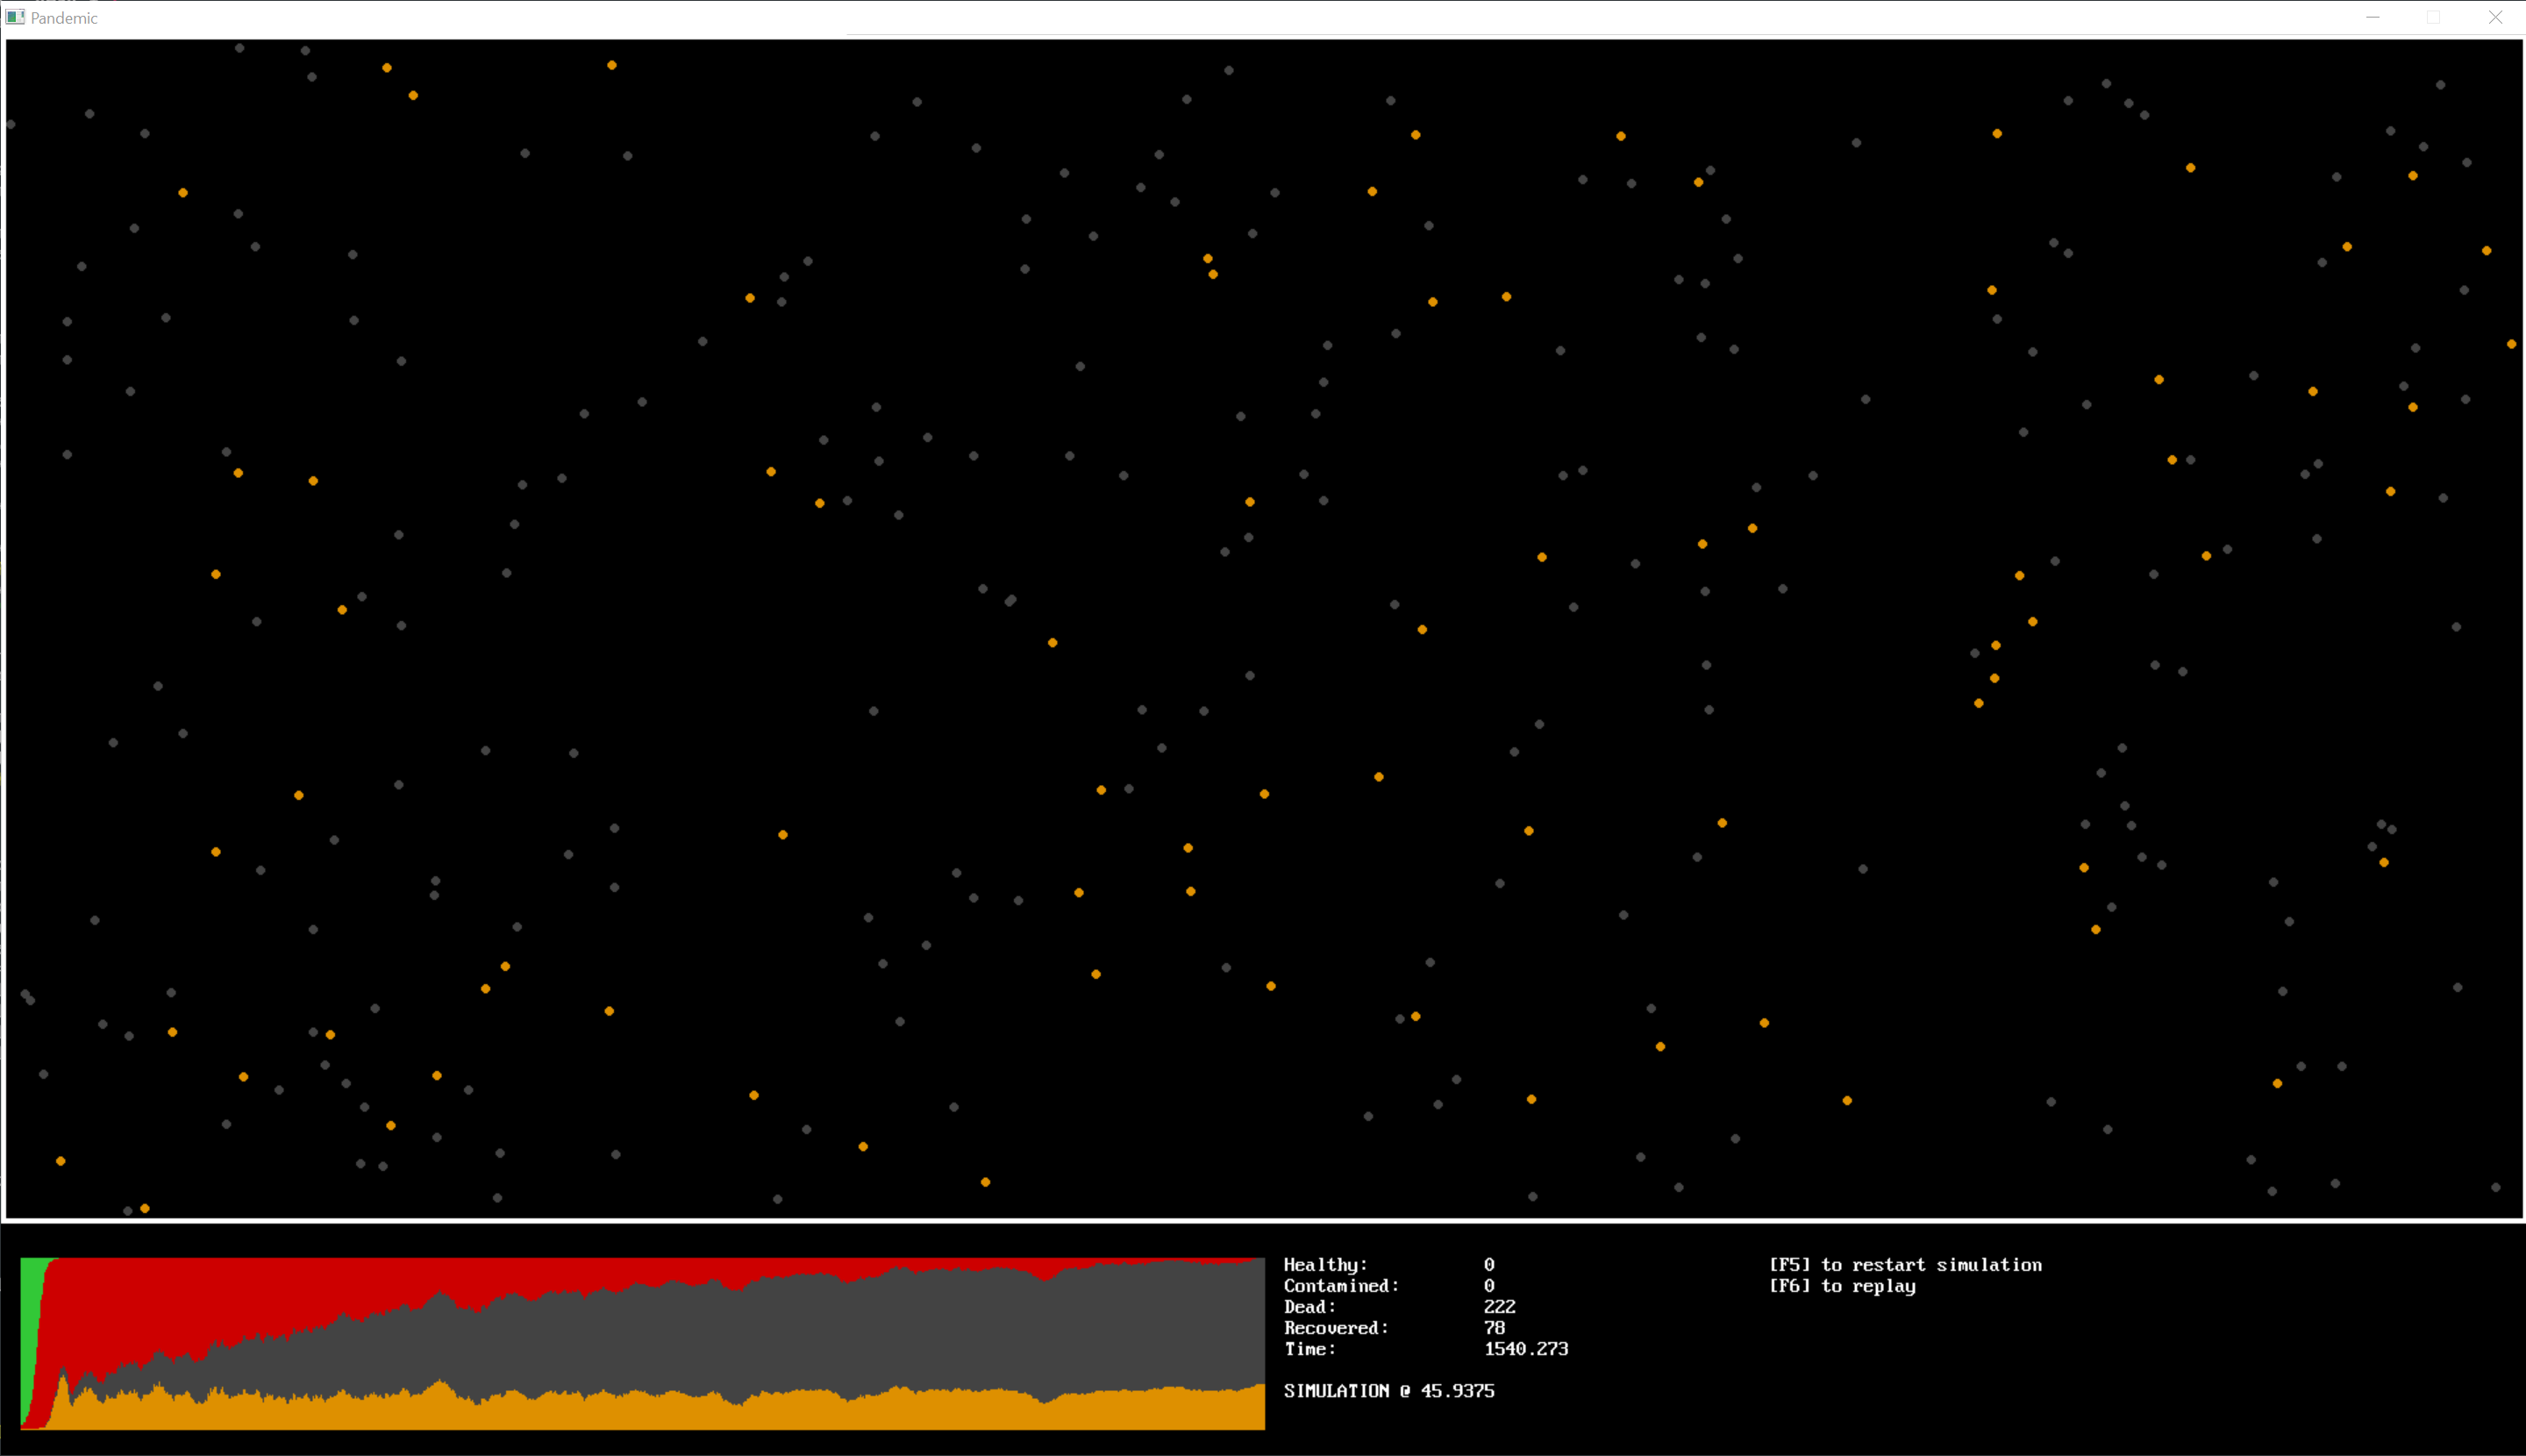Click the "Healthy:" label
Image resolution: width=2526 pixels, height=1456 pixels.
pos(1325,1265)
